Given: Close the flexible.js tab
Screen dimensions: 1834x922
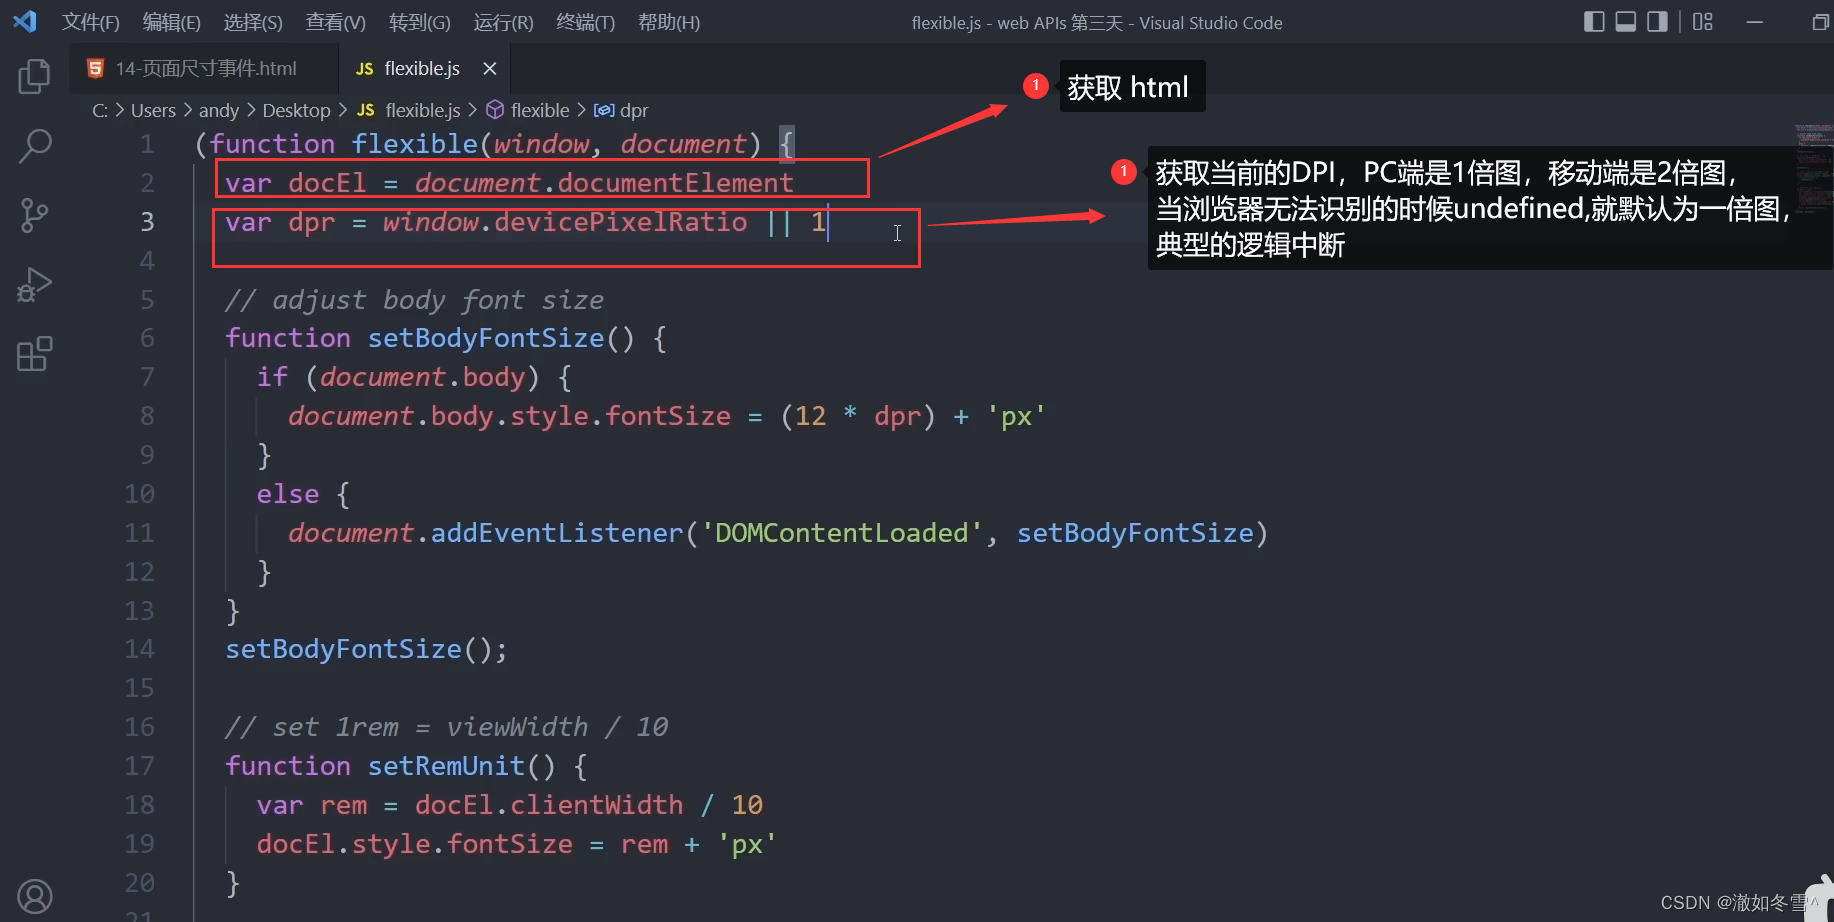Looking at the screenshot, I should (x=490, y=68).
